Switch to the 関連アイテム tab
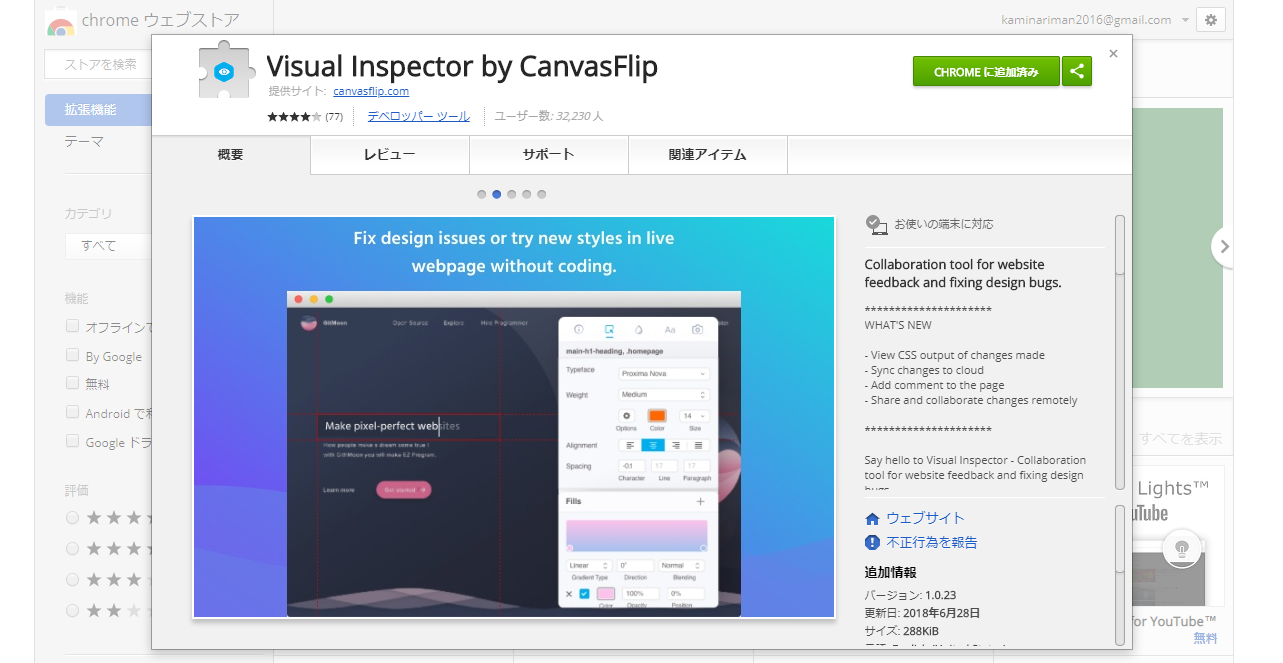 coord(708,155)
